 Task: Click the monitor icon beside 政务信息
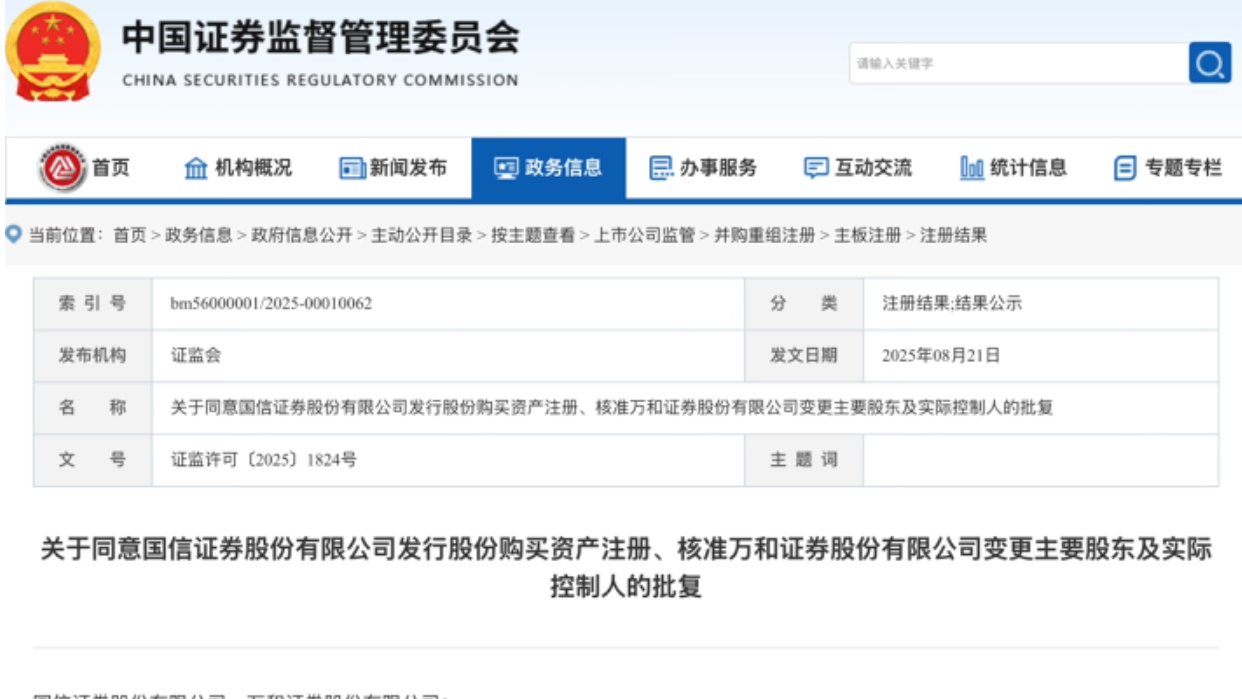coord(506,169)
